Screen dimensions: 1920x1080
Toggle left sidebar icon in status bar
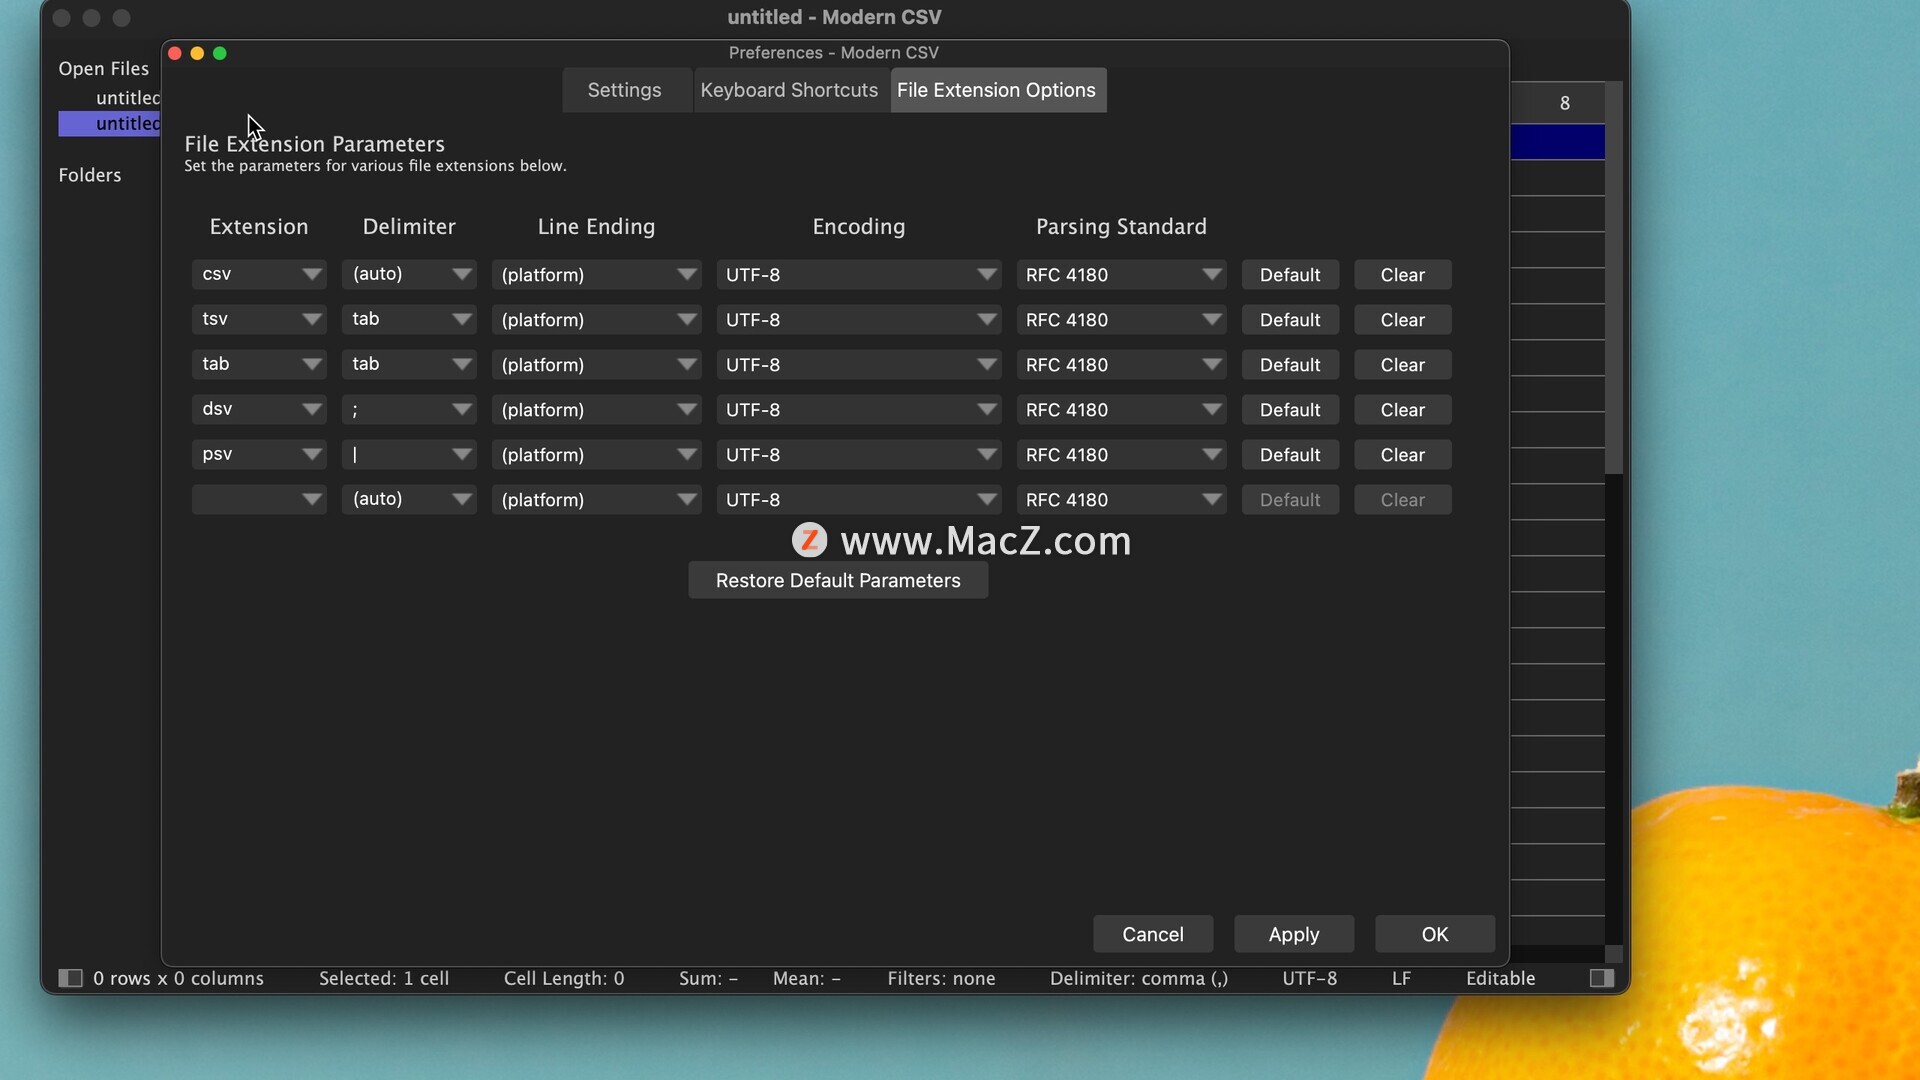pos(70,978)
